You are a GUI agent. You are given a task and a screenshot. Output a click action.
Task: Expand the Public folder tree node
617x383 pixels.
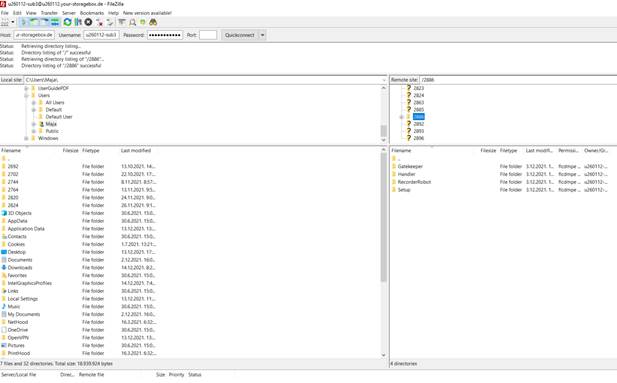(34, 131)
